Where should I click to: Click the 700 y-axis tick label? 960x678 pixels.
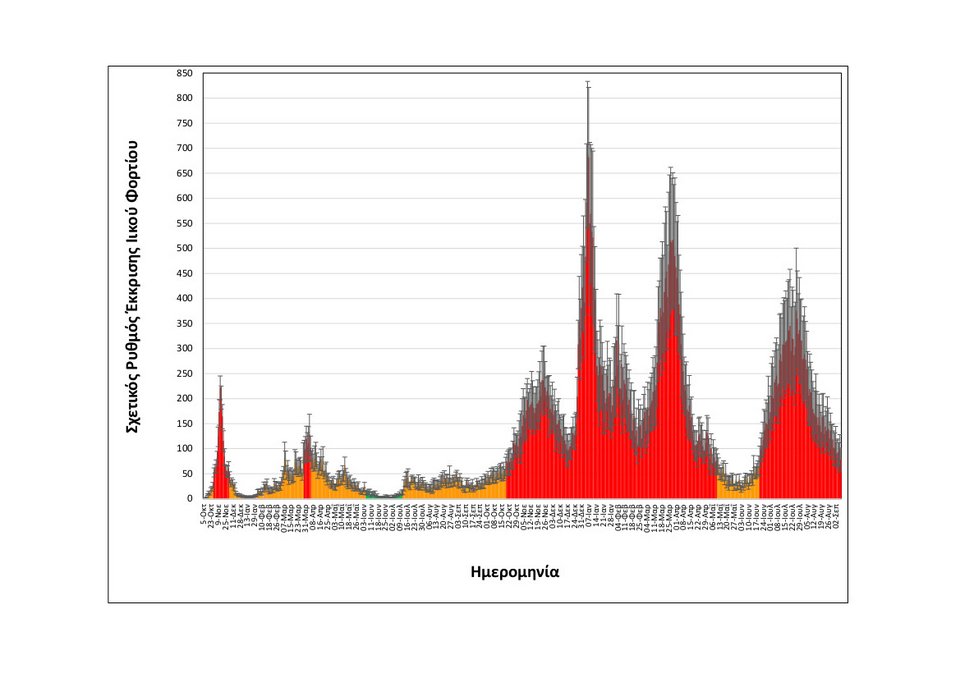point(183,148)
